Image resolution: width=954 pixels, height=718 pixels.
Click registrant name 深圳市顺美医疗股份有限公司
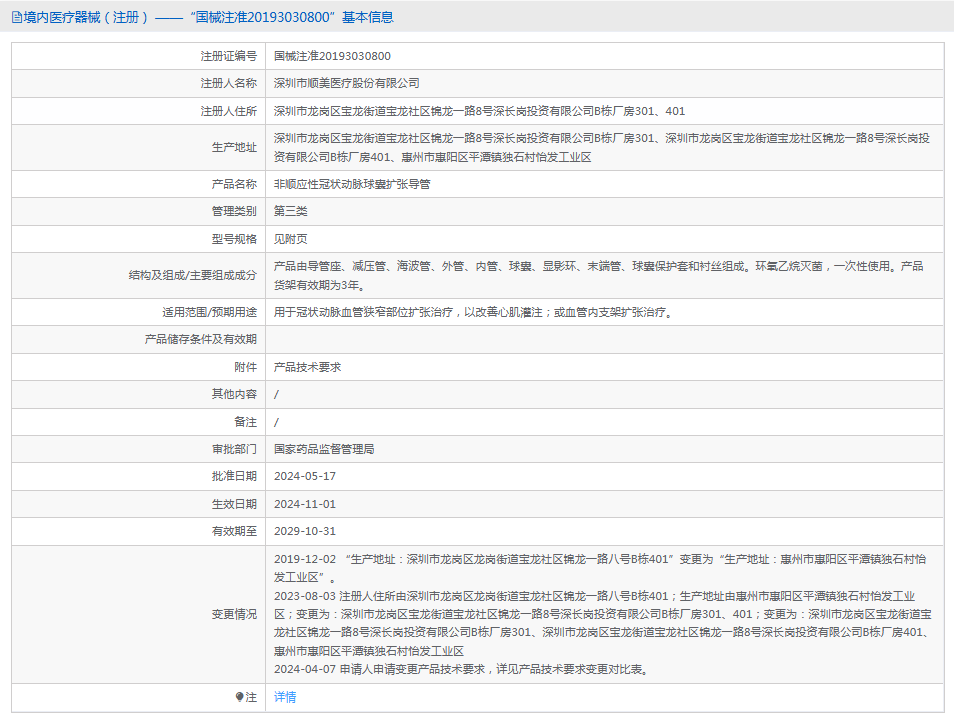click(x=347, y=83)
